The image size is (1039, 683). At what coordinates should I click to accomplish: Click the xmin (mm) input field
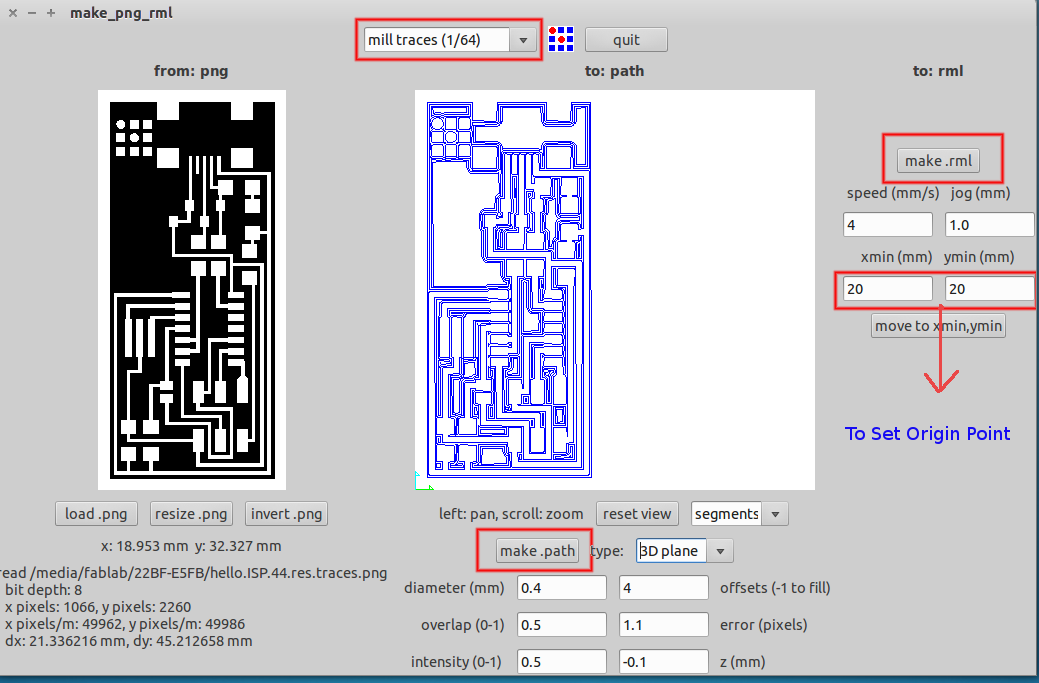(x=887, y=289)
